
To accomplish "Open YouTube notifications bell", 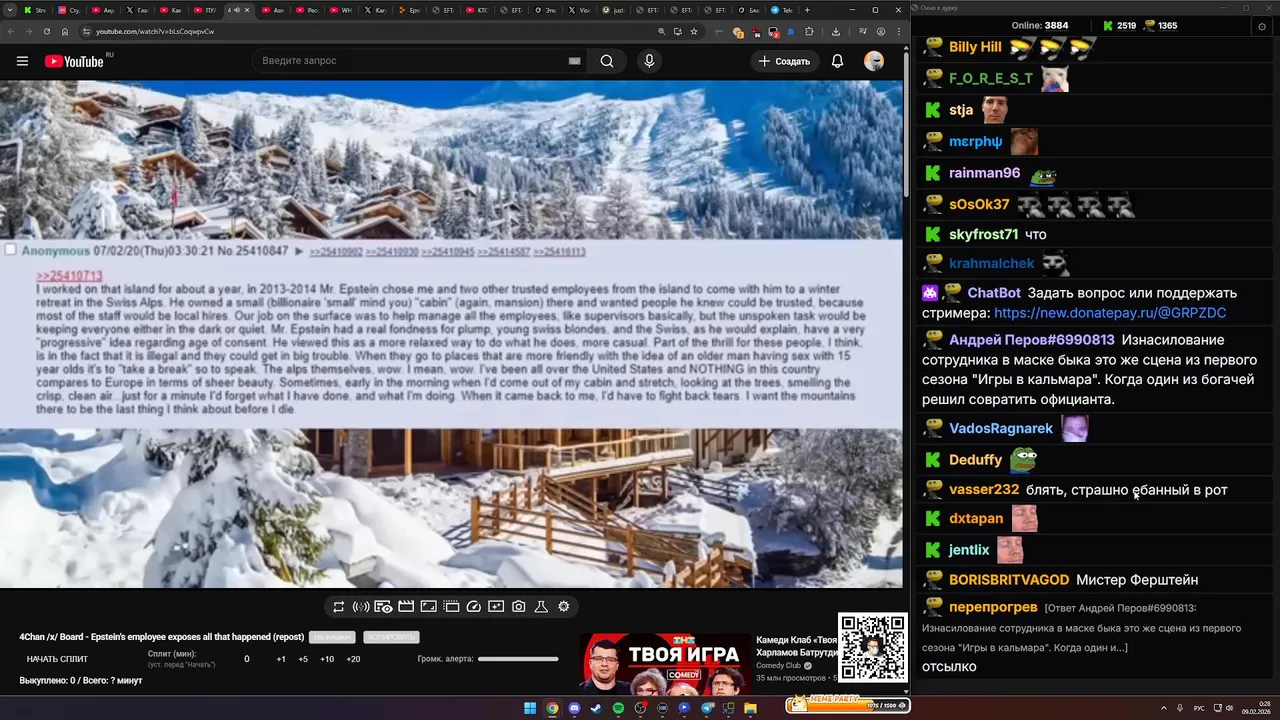I will (838, 61).
